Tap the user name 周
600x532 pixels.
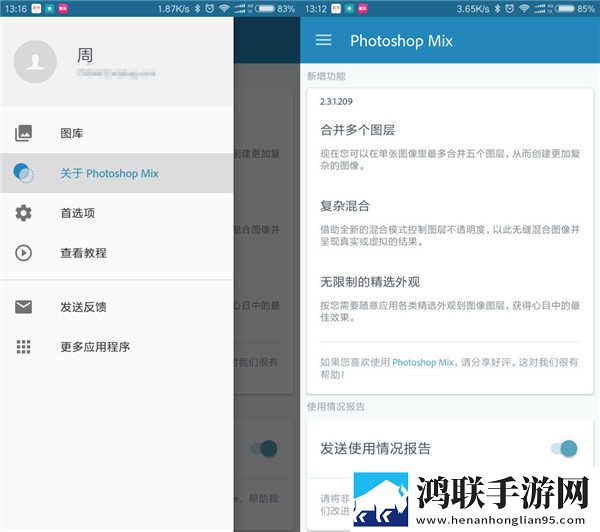pos(85,55)
